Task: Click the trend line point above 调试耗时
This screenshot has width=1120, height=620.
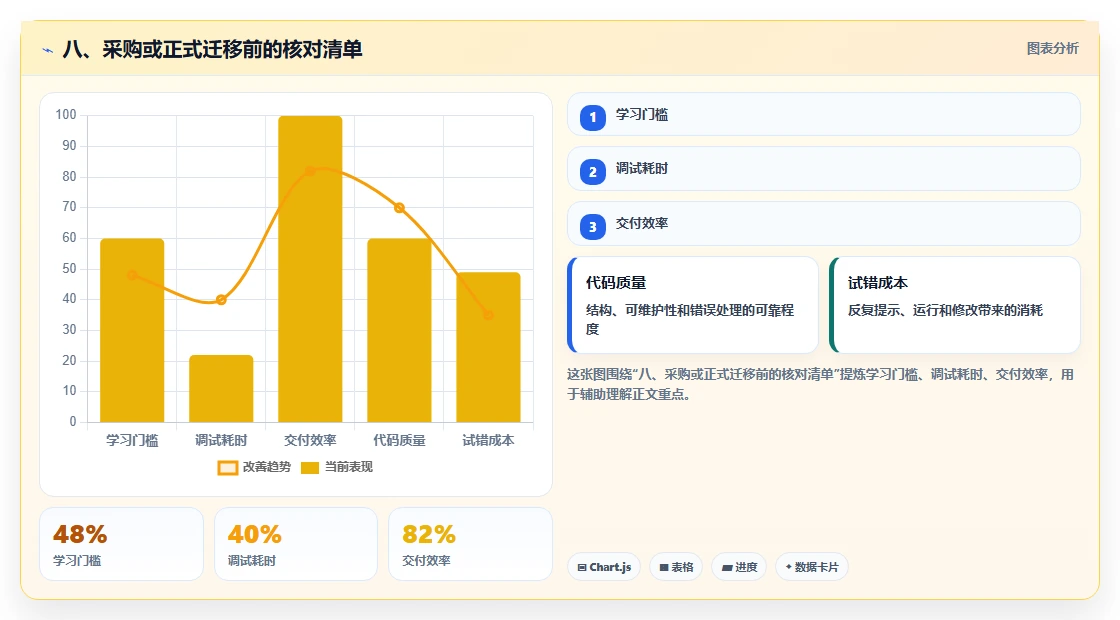Action: click(x=221, y=300)
